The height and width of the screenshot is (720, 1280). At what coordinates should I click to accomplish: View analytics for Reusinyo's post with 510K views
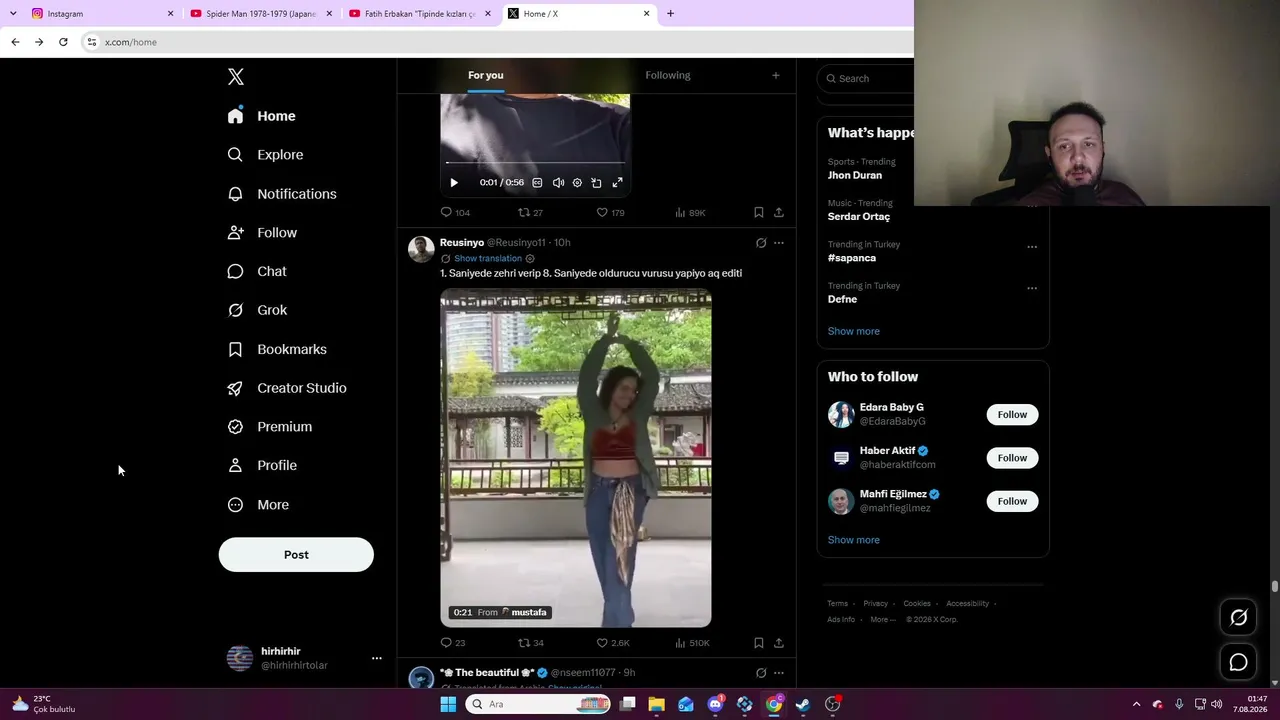(x=692, y=643)
